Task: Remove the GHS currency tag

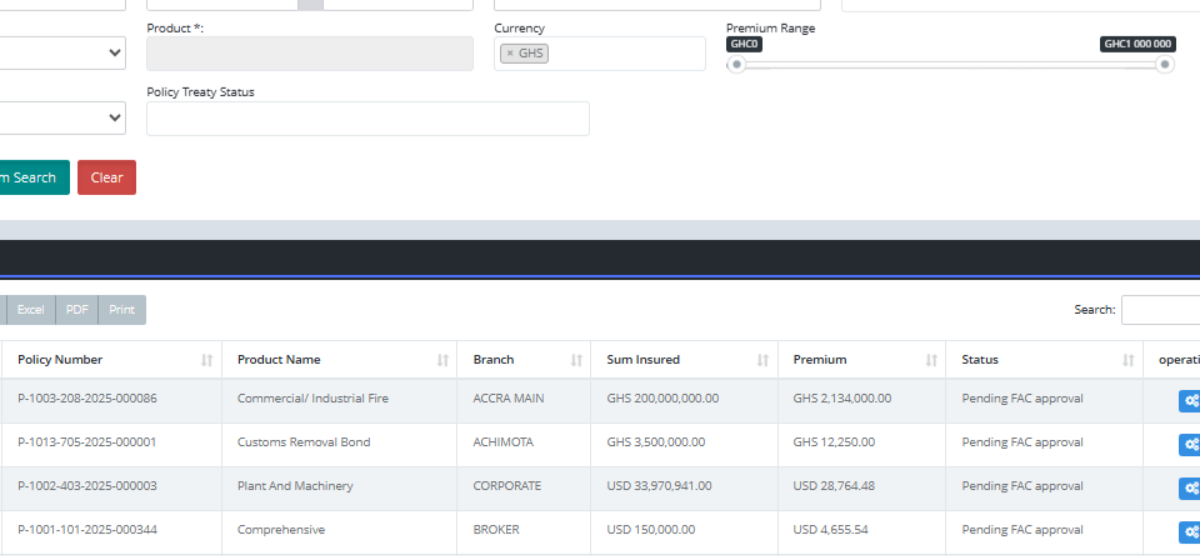Action: point(510,54)
